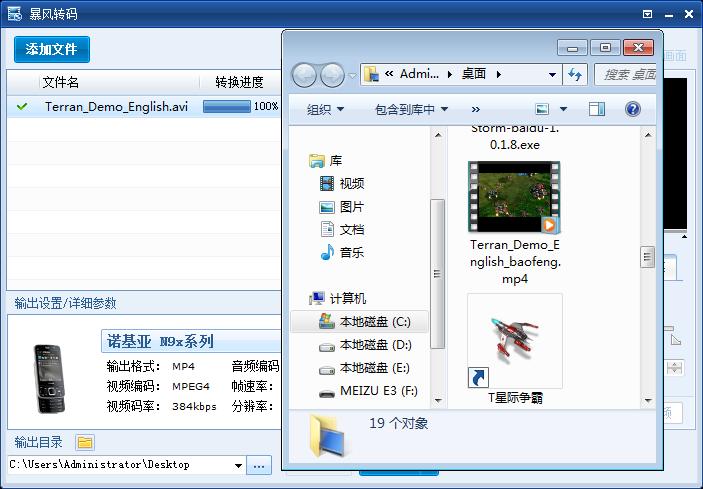Screen dimensions: 703x489
Task: Open the 包含到库中 menu
Action: [411, 109]
